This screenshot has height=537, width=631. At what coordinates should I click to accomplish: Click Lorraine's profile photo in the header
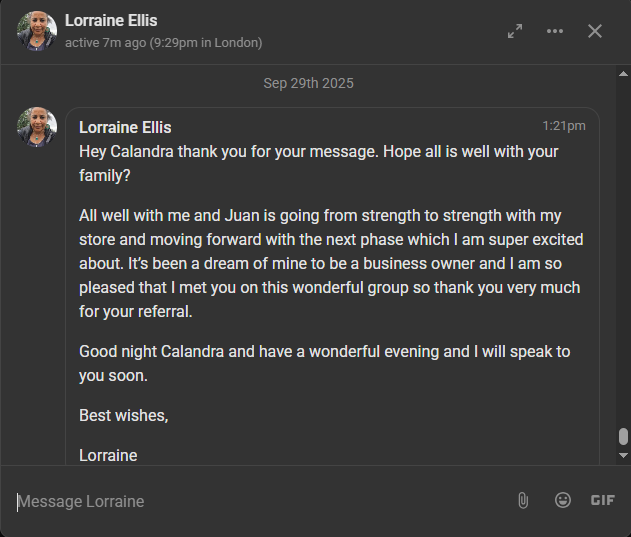pyautogui.click(x=37, y=31)
